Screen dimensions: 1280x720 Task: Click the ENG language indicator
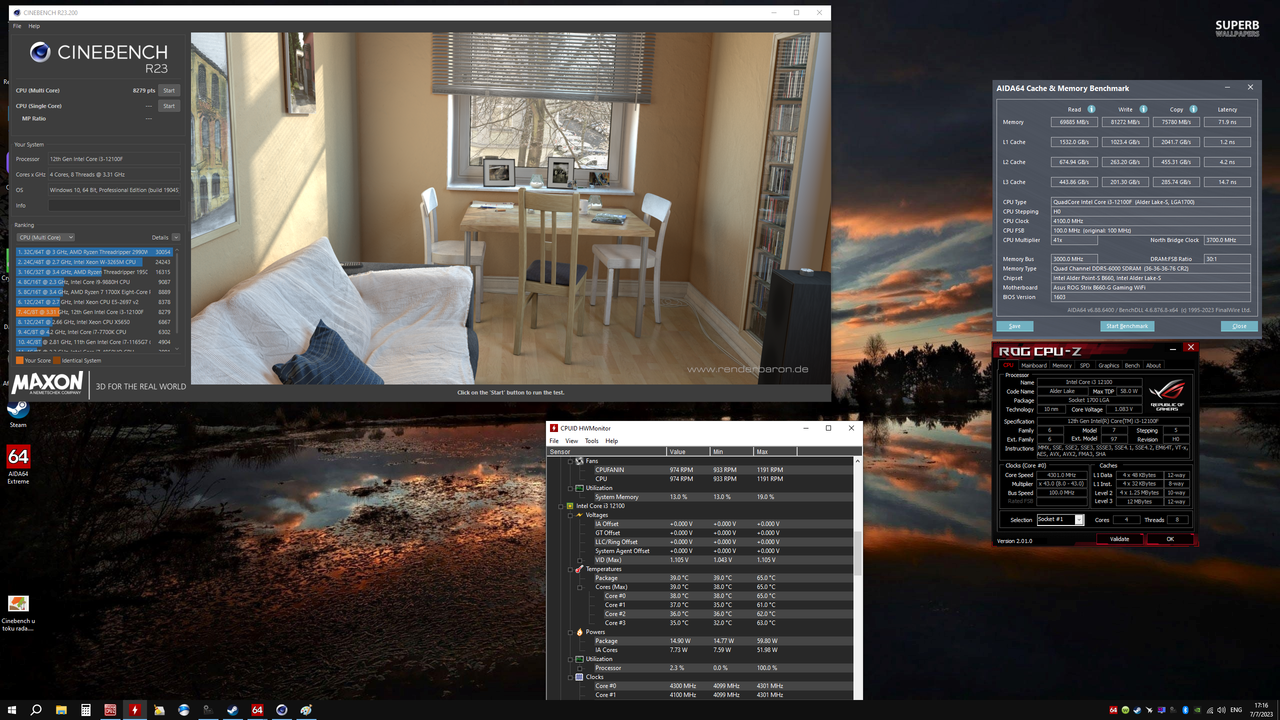(x=1236, y=710)
